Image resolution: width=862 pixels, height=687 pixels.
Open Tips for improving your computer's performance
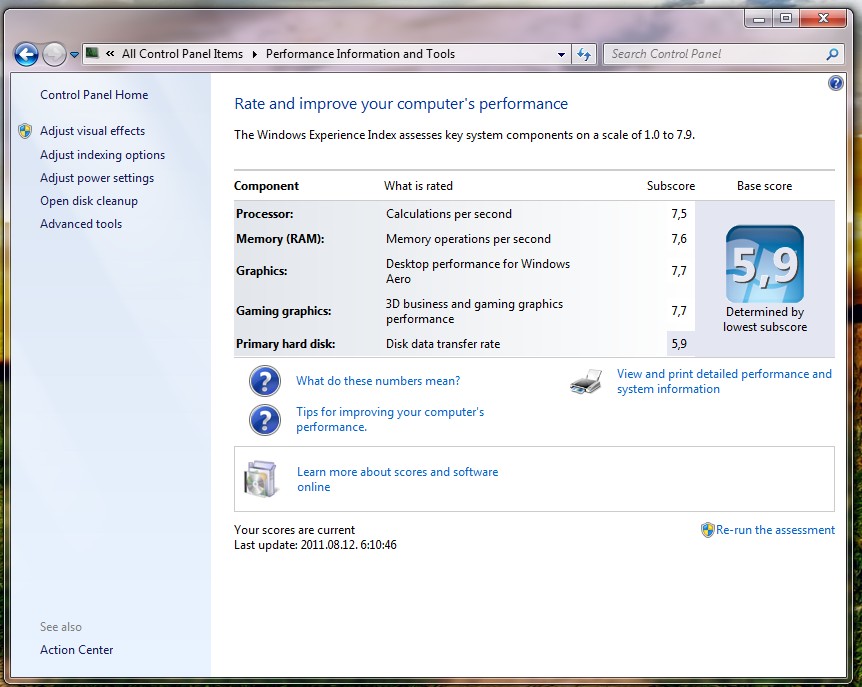click(390, 419)
